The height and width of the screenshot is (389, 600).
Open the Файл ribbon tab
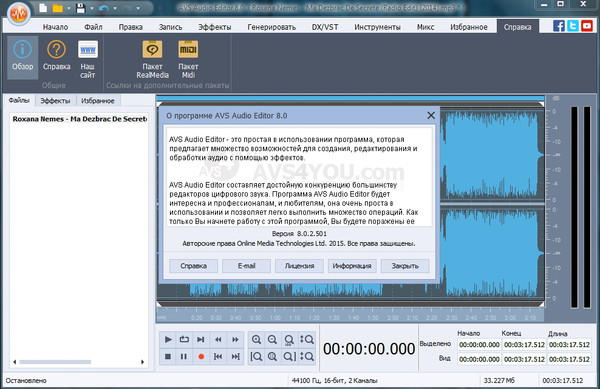93,27
